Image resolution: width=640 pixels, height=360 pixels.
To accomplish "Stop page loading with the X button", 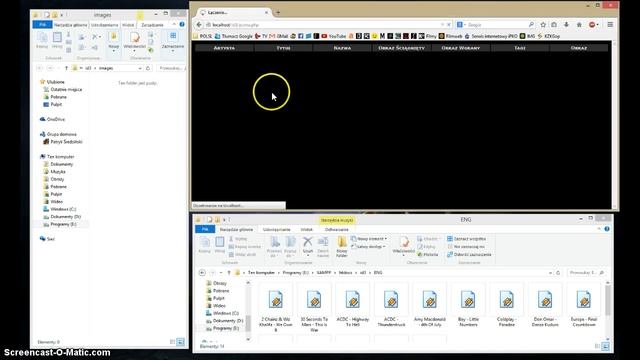I will tap(449, 24).
